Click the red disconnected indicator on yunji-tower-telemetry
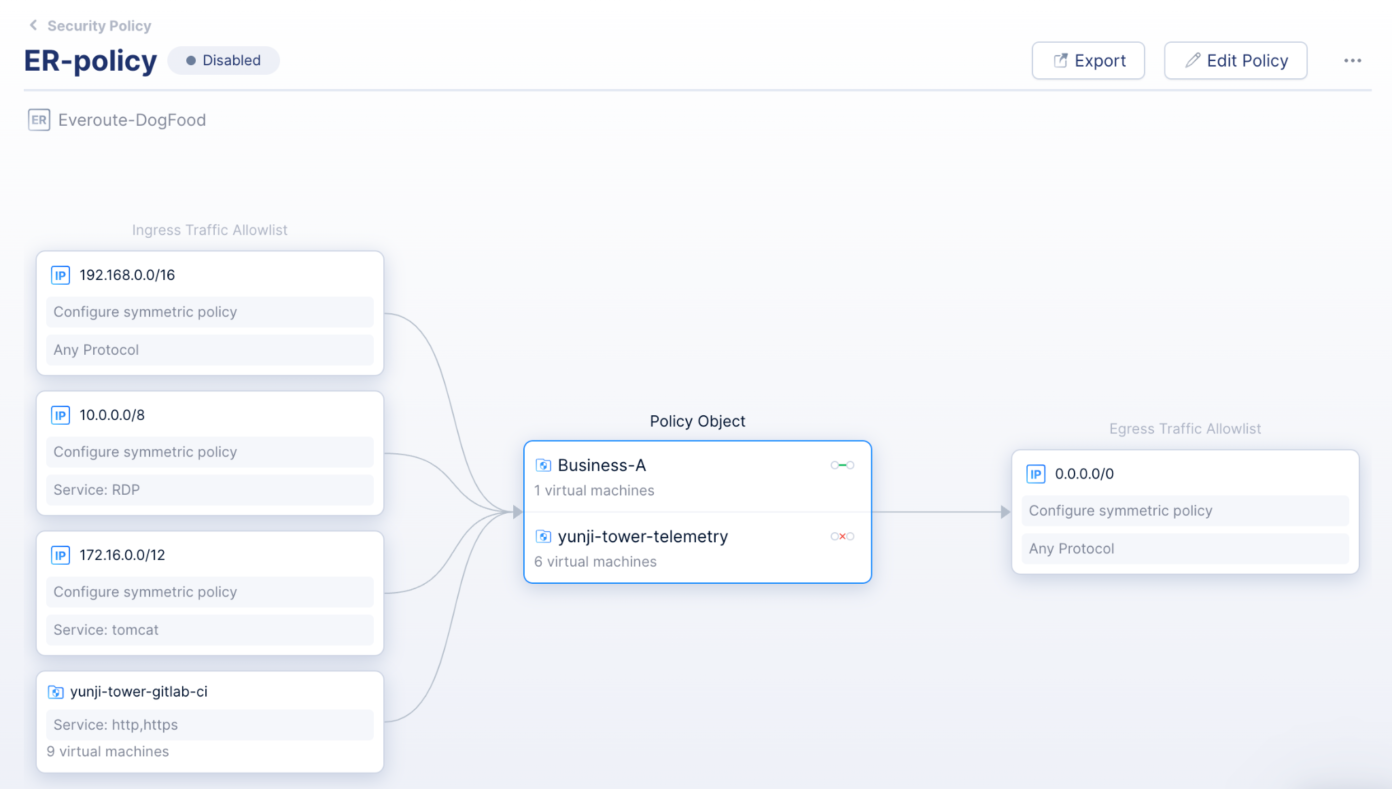Viewport: 1392px width, 789px height. (x=841, y=536)
